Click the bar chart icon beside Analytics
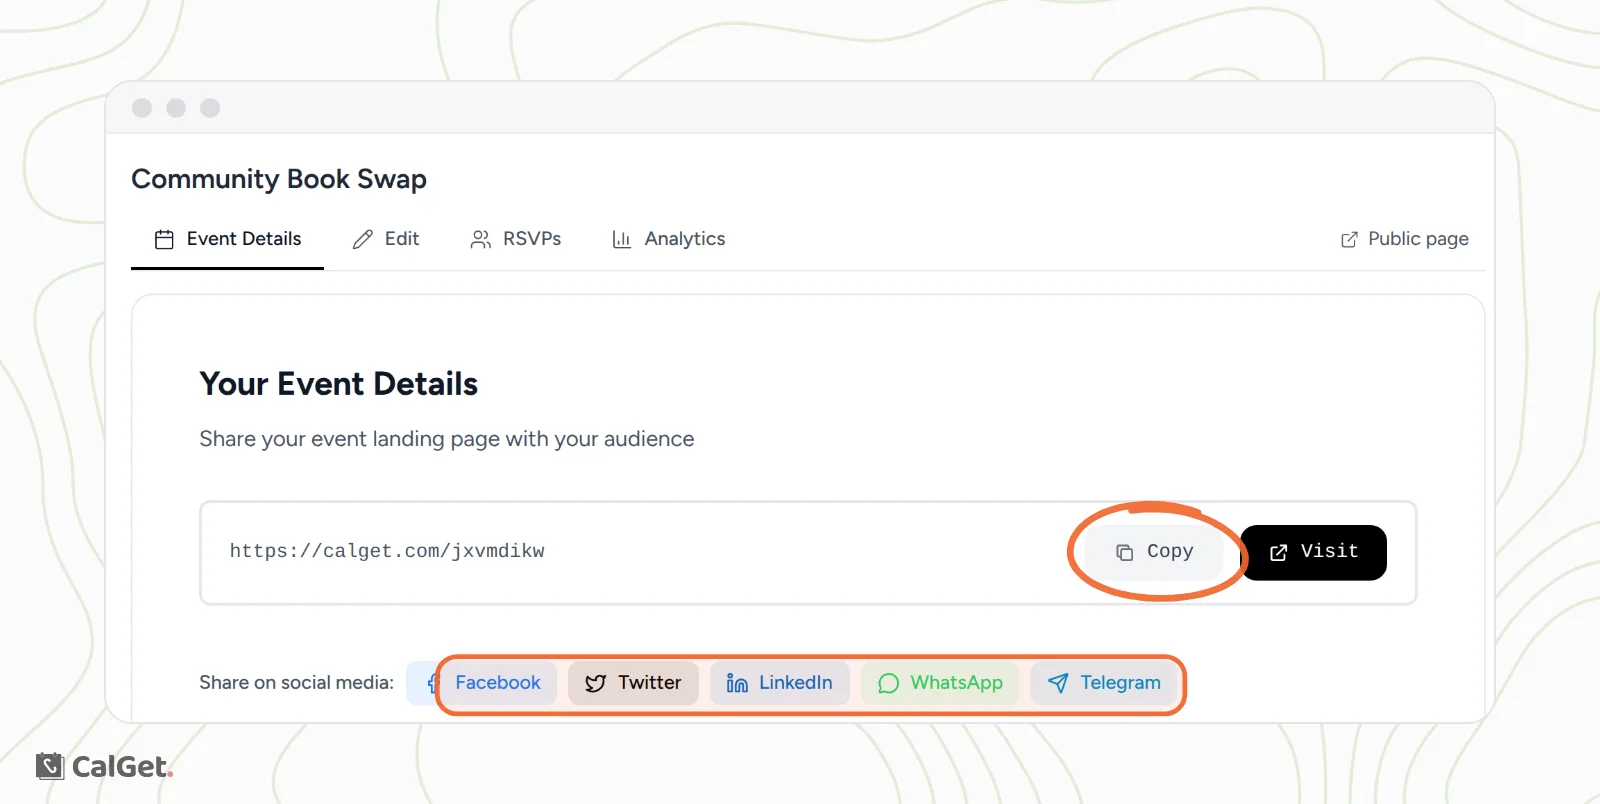1600x804 pixels. pyautogui.click(x=622, y=240)
